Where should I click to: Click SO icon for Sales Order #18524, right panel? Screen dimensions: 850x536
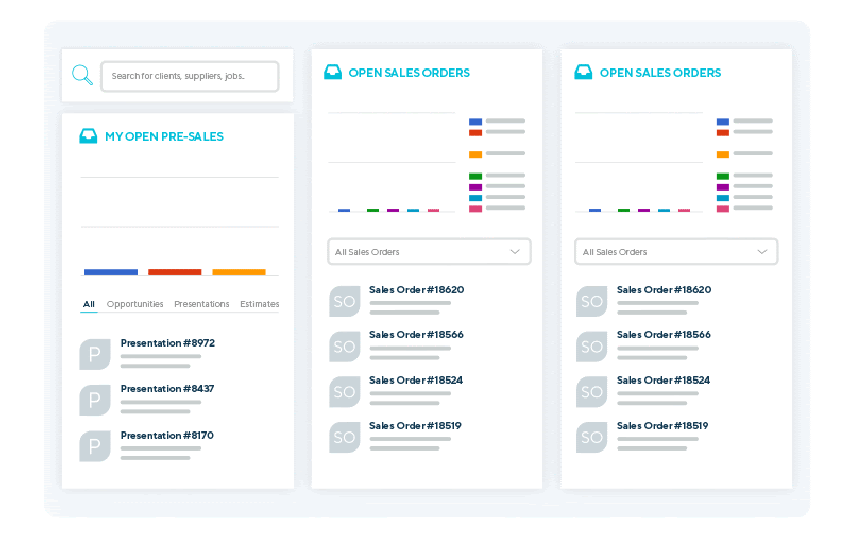point(591,392)
